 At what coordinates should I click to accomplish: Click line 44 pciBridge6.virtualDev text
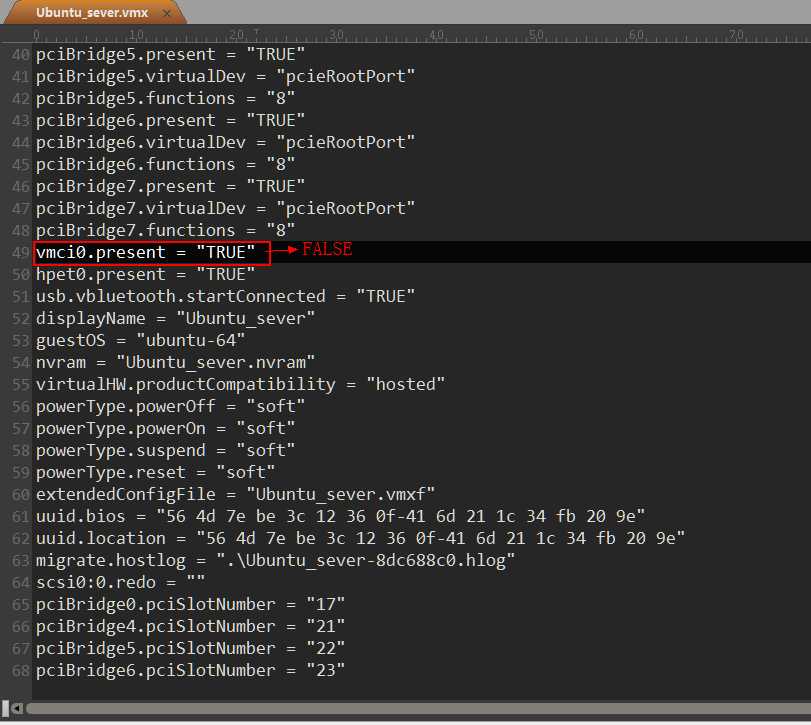225,142
